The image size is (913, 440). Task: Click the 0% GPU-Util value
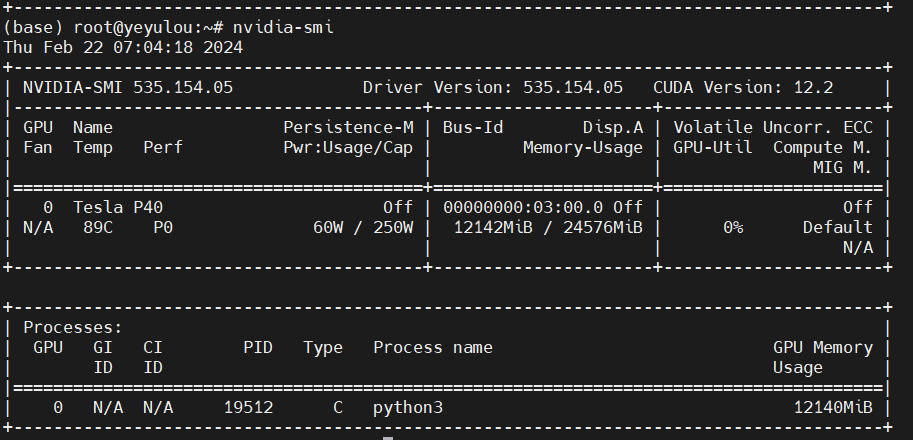733,227
